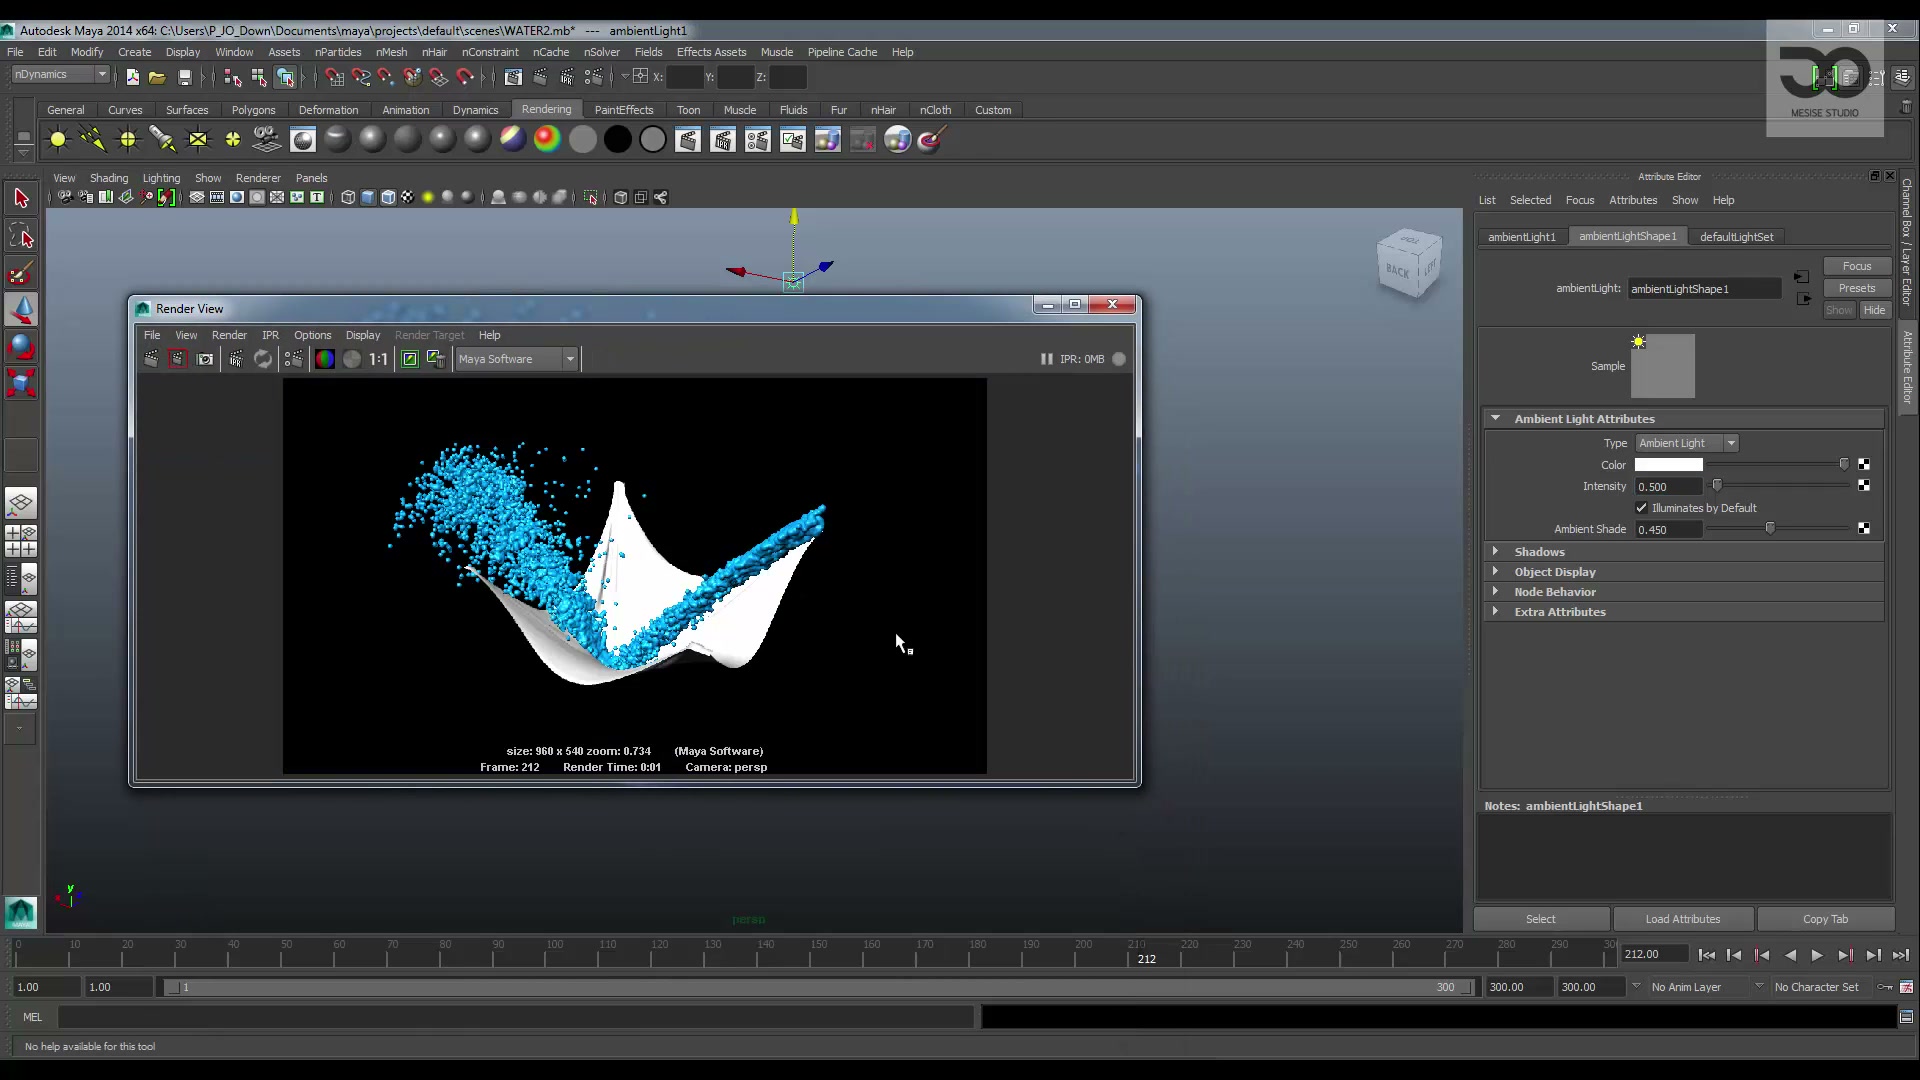The image size is (1920, 1080).
Task: Create spot light from shelf
Action: coord(163,140)
